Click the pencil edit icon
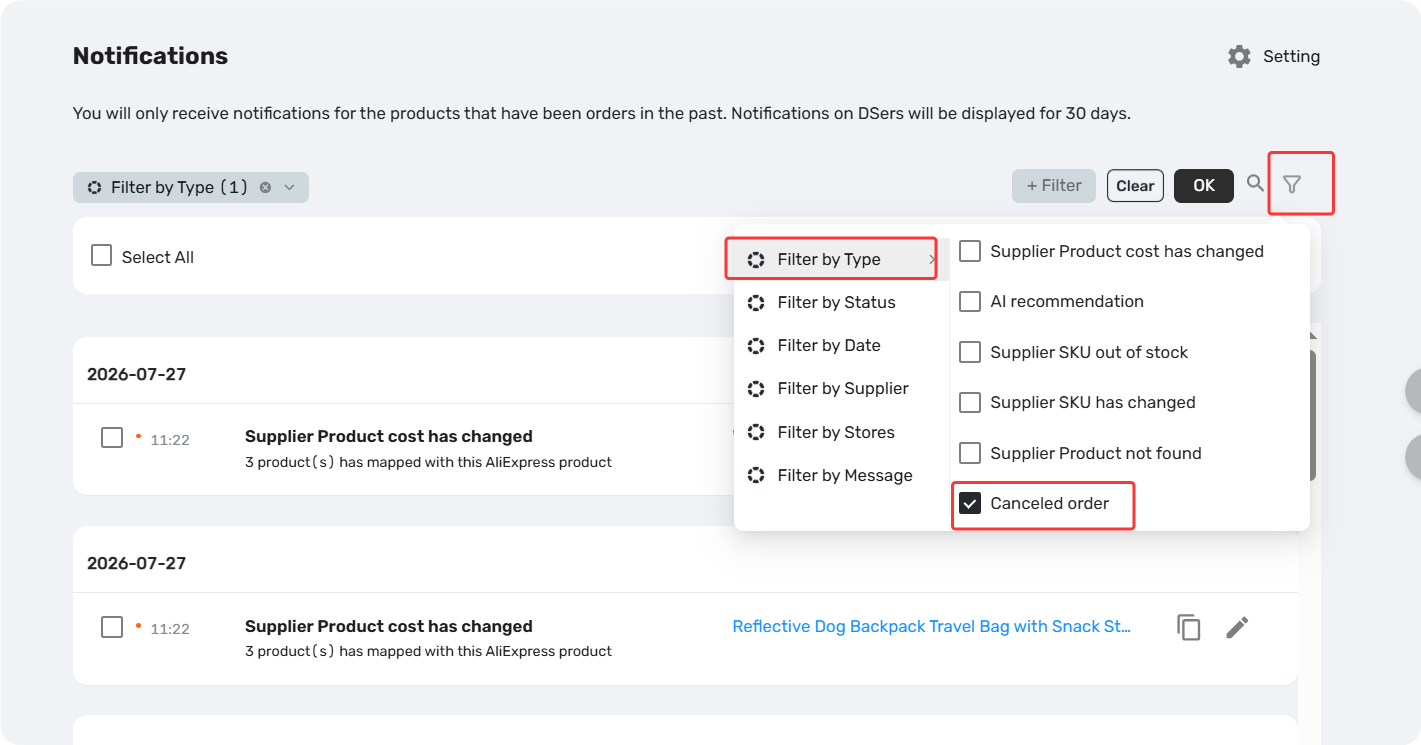This screenshot has height=745, width=1421. (1237, 627)
